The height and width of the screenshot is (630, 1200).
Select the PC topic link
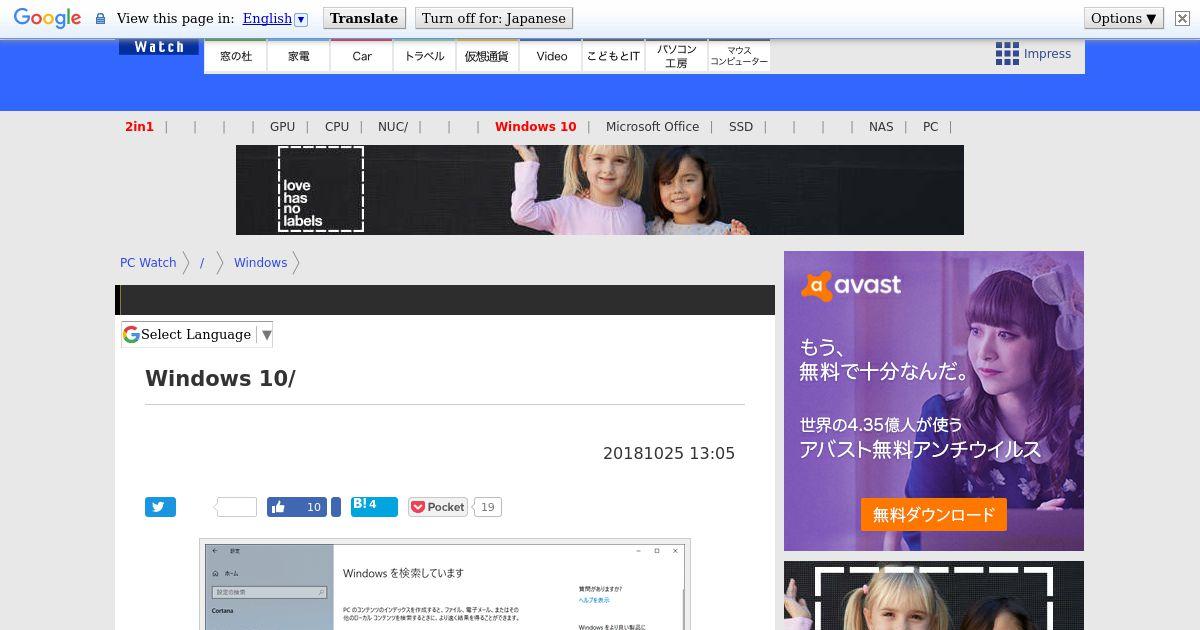(930, 127)
